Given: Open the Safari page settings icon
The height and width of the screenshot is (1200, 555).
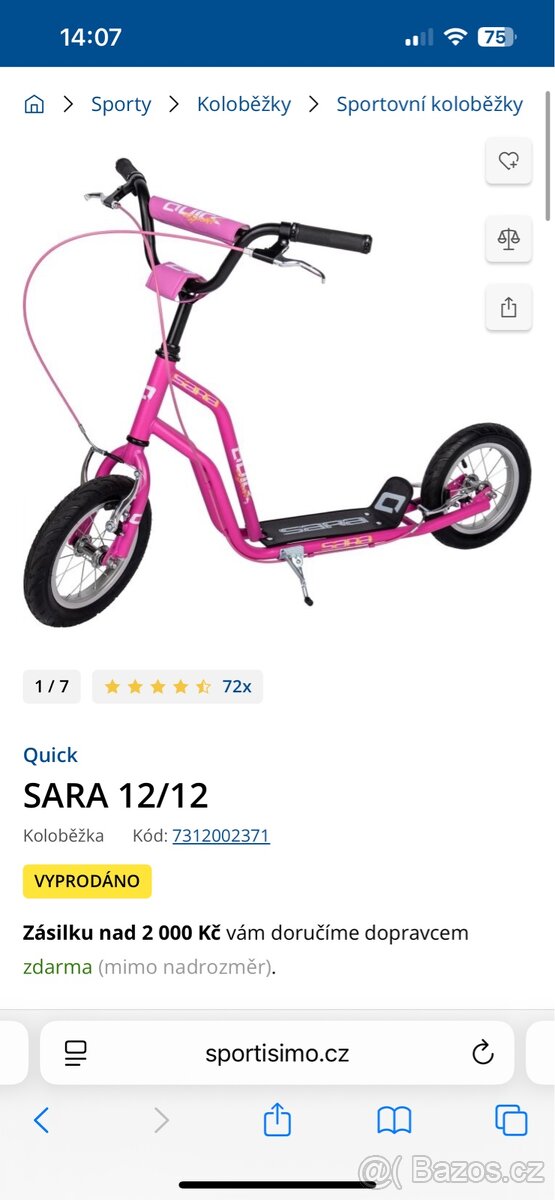Looking at the screenshot, I should pos(75,1052).
